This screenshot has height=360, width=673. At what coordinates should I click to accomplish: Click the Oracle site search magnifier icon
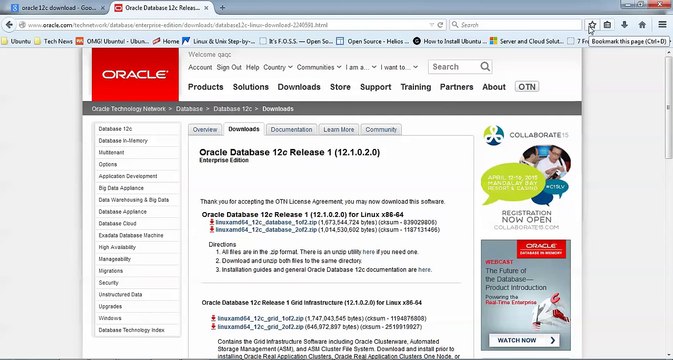click(485, 67)
